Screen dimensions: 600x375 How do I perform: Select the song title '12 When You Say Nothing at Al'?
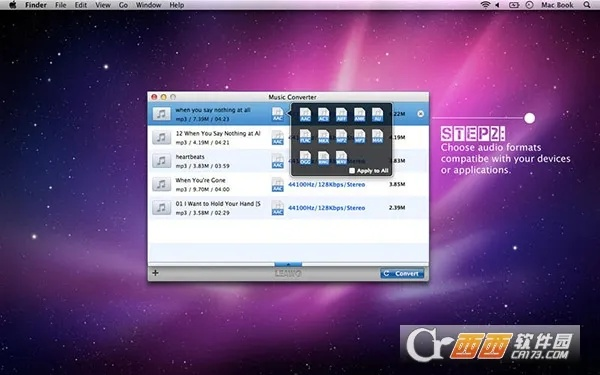(218, 133)
